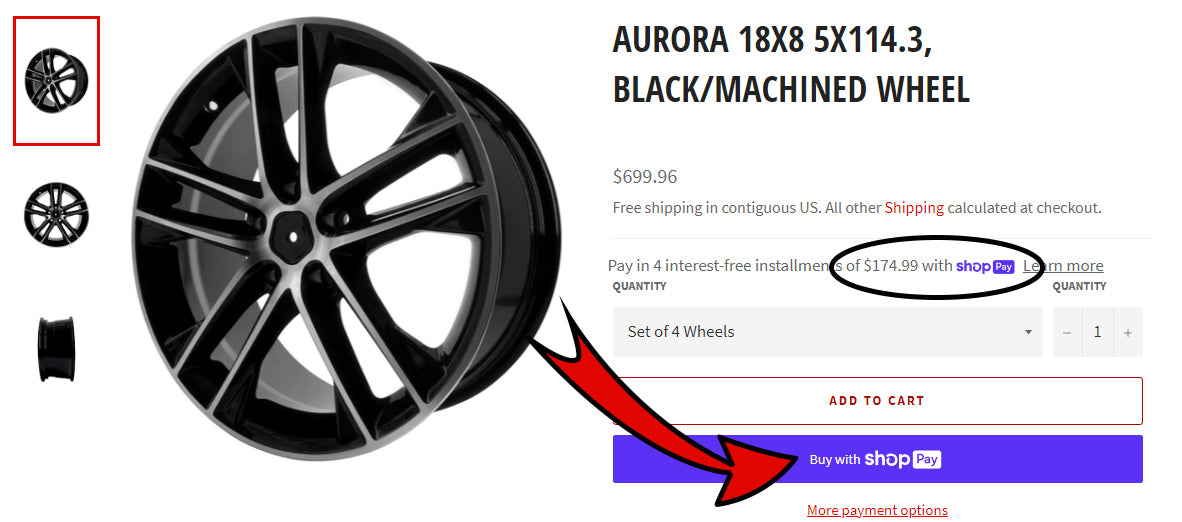Click the $174.99 installment amount text
The height and width of the screenshot is (522, 1182).
tap(891, 266)
